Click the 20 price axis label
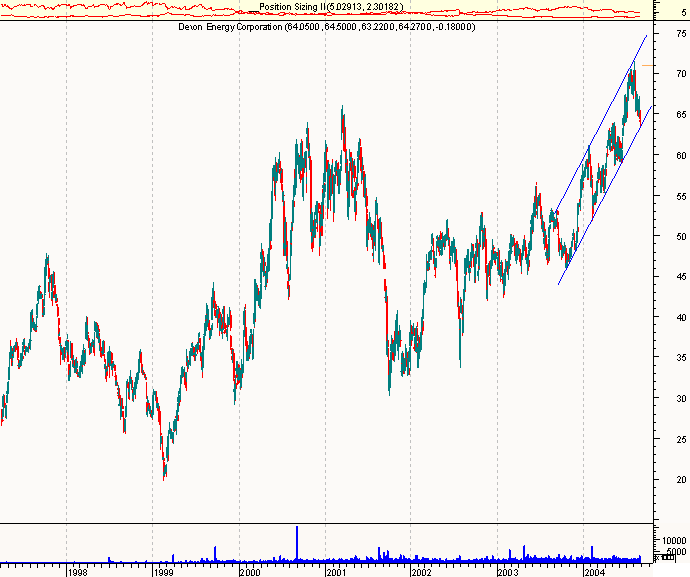Image resolution: width=690 pixels, height=577 pixels. pos(681,480)
